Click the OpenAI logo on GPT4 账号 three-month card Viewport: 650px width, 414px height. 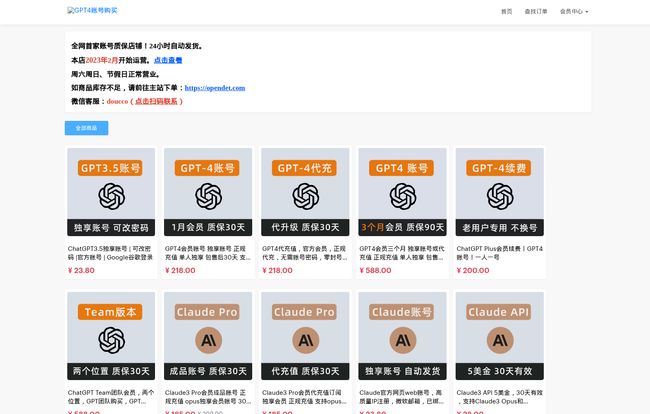[403, 196]
